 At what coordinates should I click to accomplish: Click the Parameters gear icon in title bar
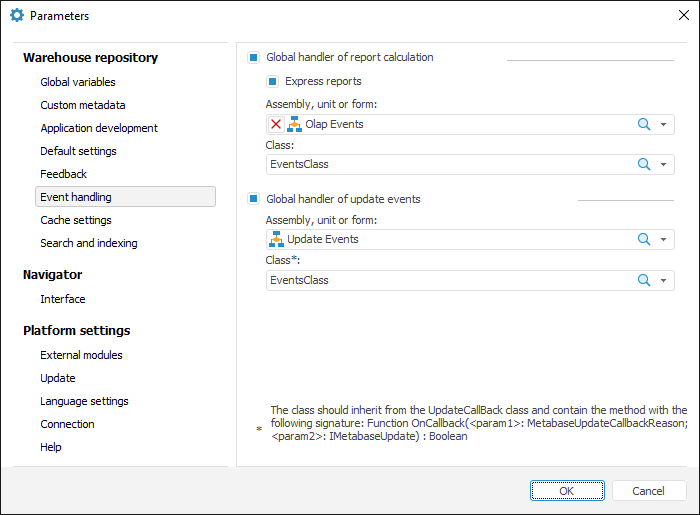tap(16, 16)
